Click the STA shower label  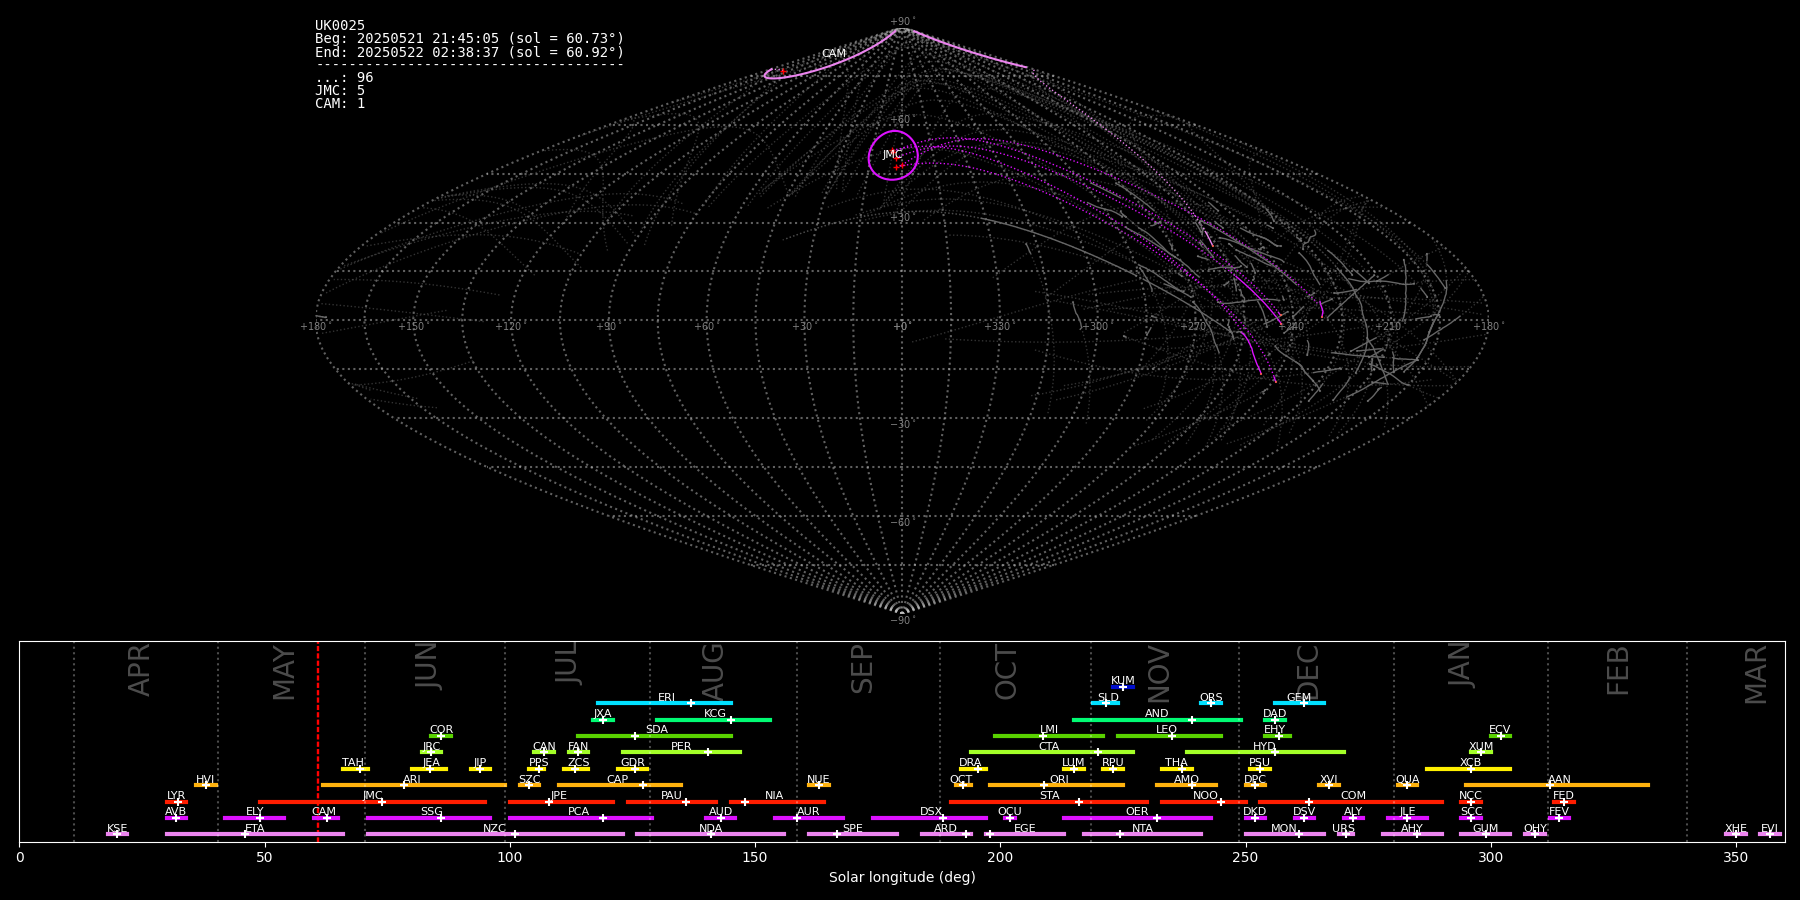1049,796
